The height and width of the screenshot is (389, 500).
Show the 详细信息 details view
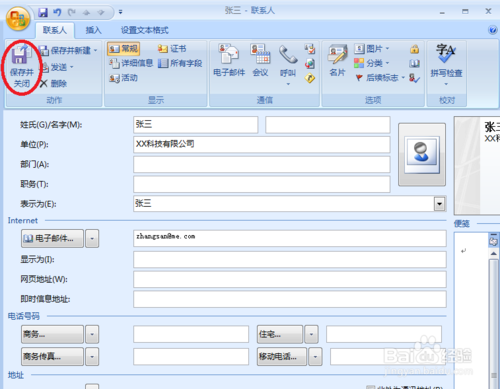(x=131, y=63)
